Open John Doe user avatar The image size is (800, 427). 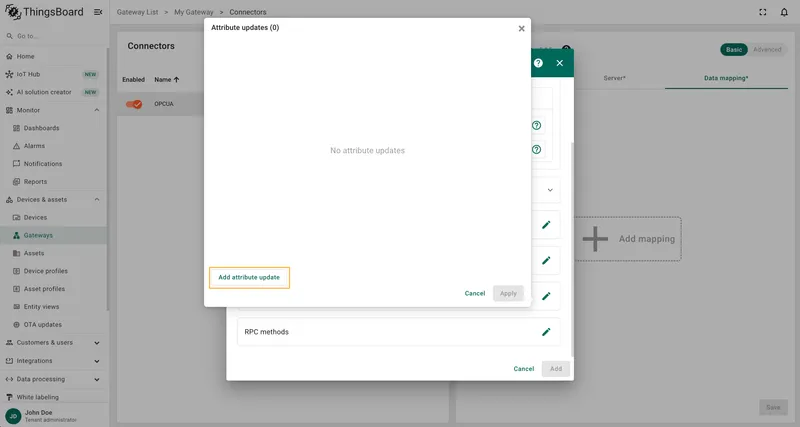13,416
